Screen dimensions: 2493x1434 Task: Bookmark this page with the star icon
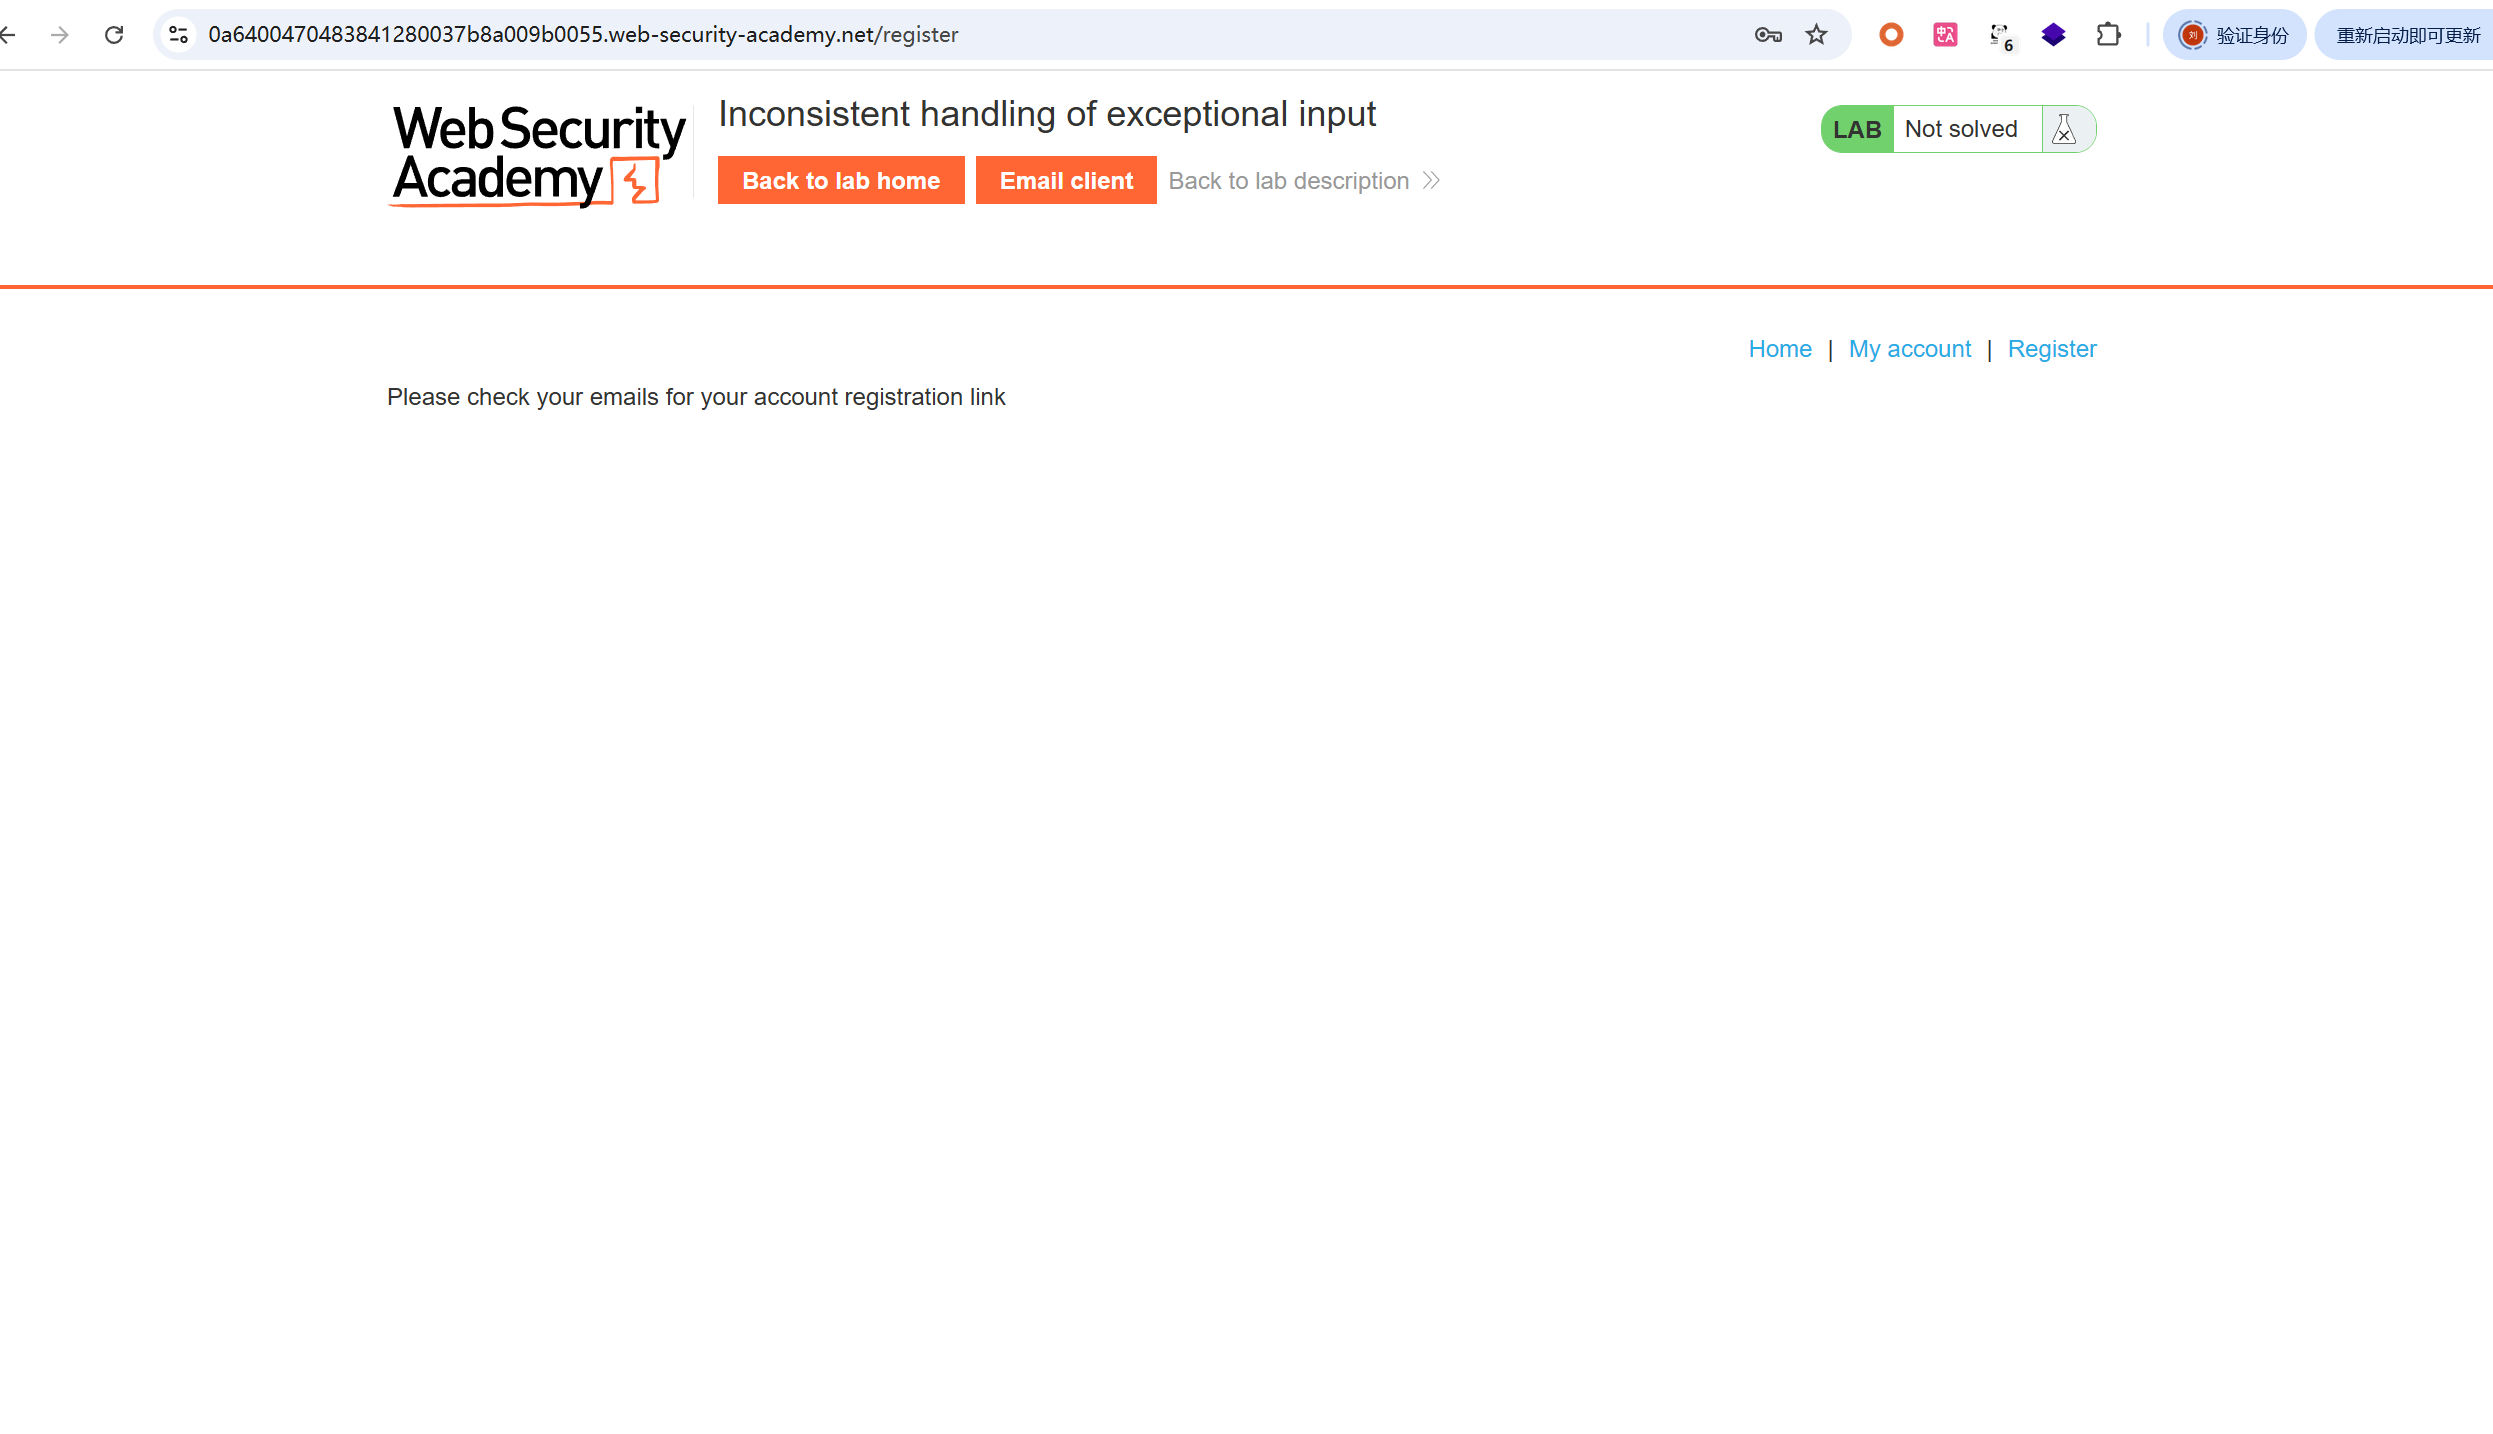(1816, 35)
